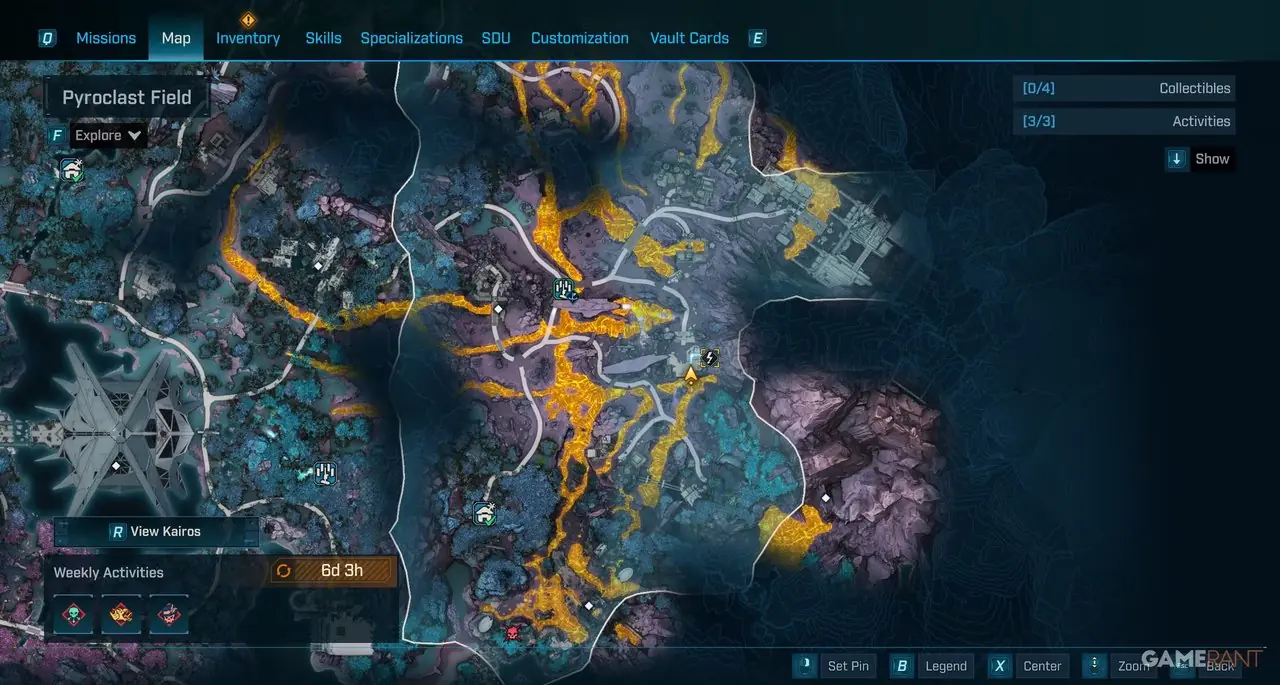Viewport: 1280px width, 685px height.
Task: Select the safehouse icon near the southern road
Action: click(x=485, y=513)
